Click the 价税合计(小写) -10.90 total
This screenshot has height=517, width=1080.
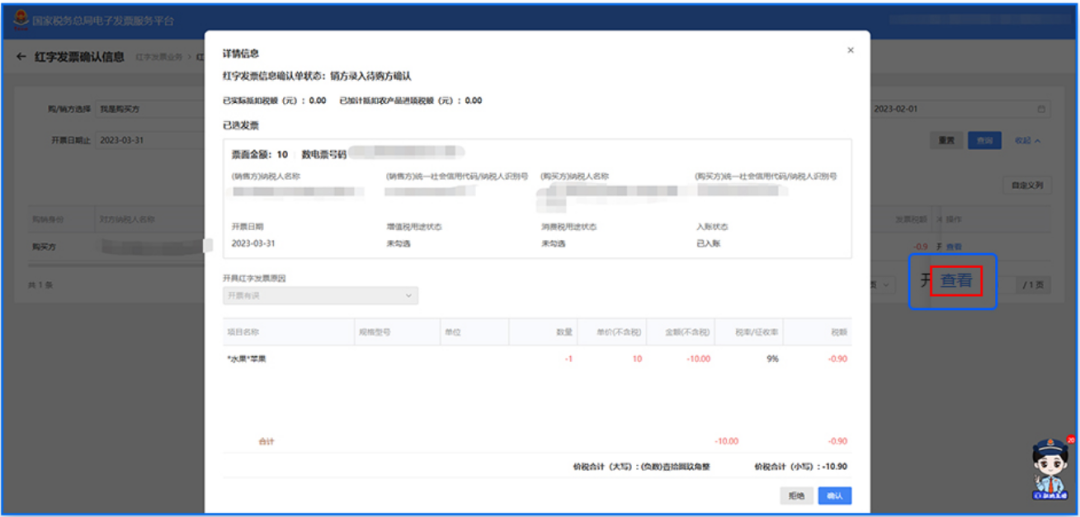click(801, 467)
